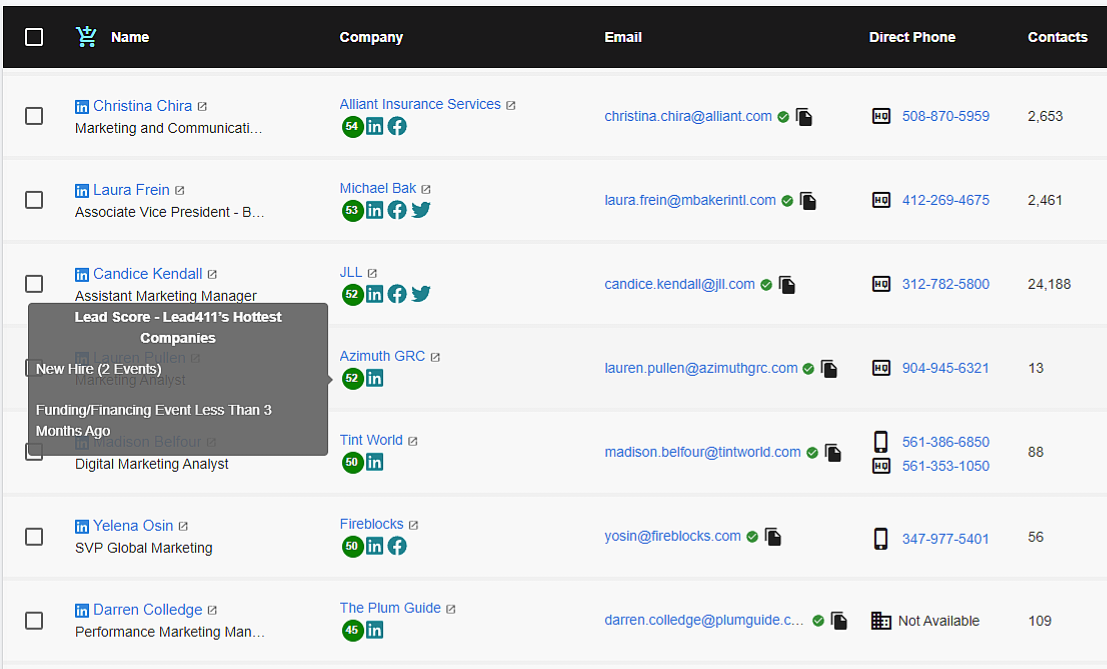Select the Darren Colledge row checkbox
1107x669 pixels.
pos(34,620)
